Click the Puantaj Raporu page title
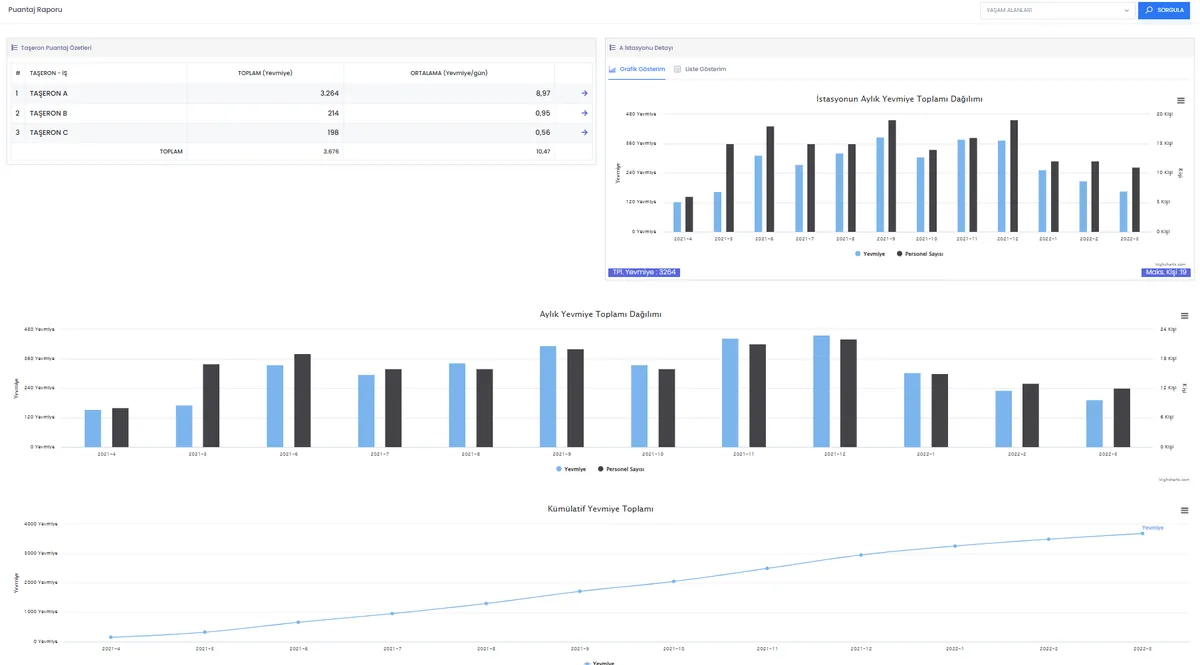 click(35, 10)
